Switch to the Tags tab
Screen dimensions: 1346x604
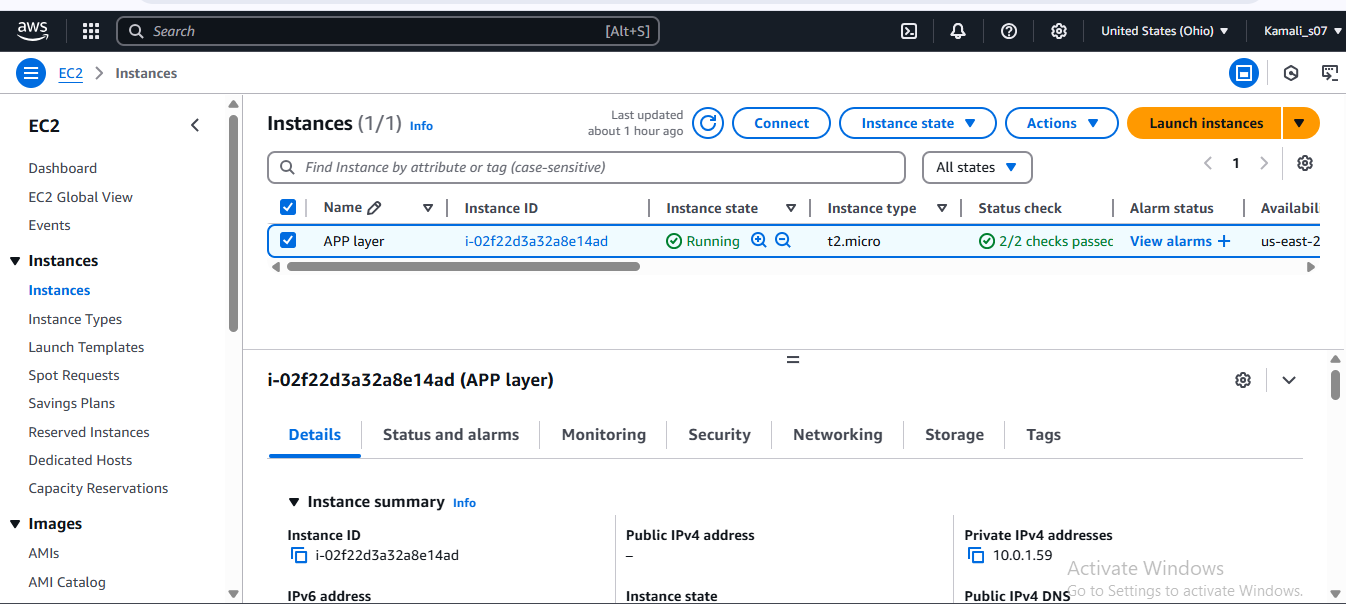[x=1043, y=435]
